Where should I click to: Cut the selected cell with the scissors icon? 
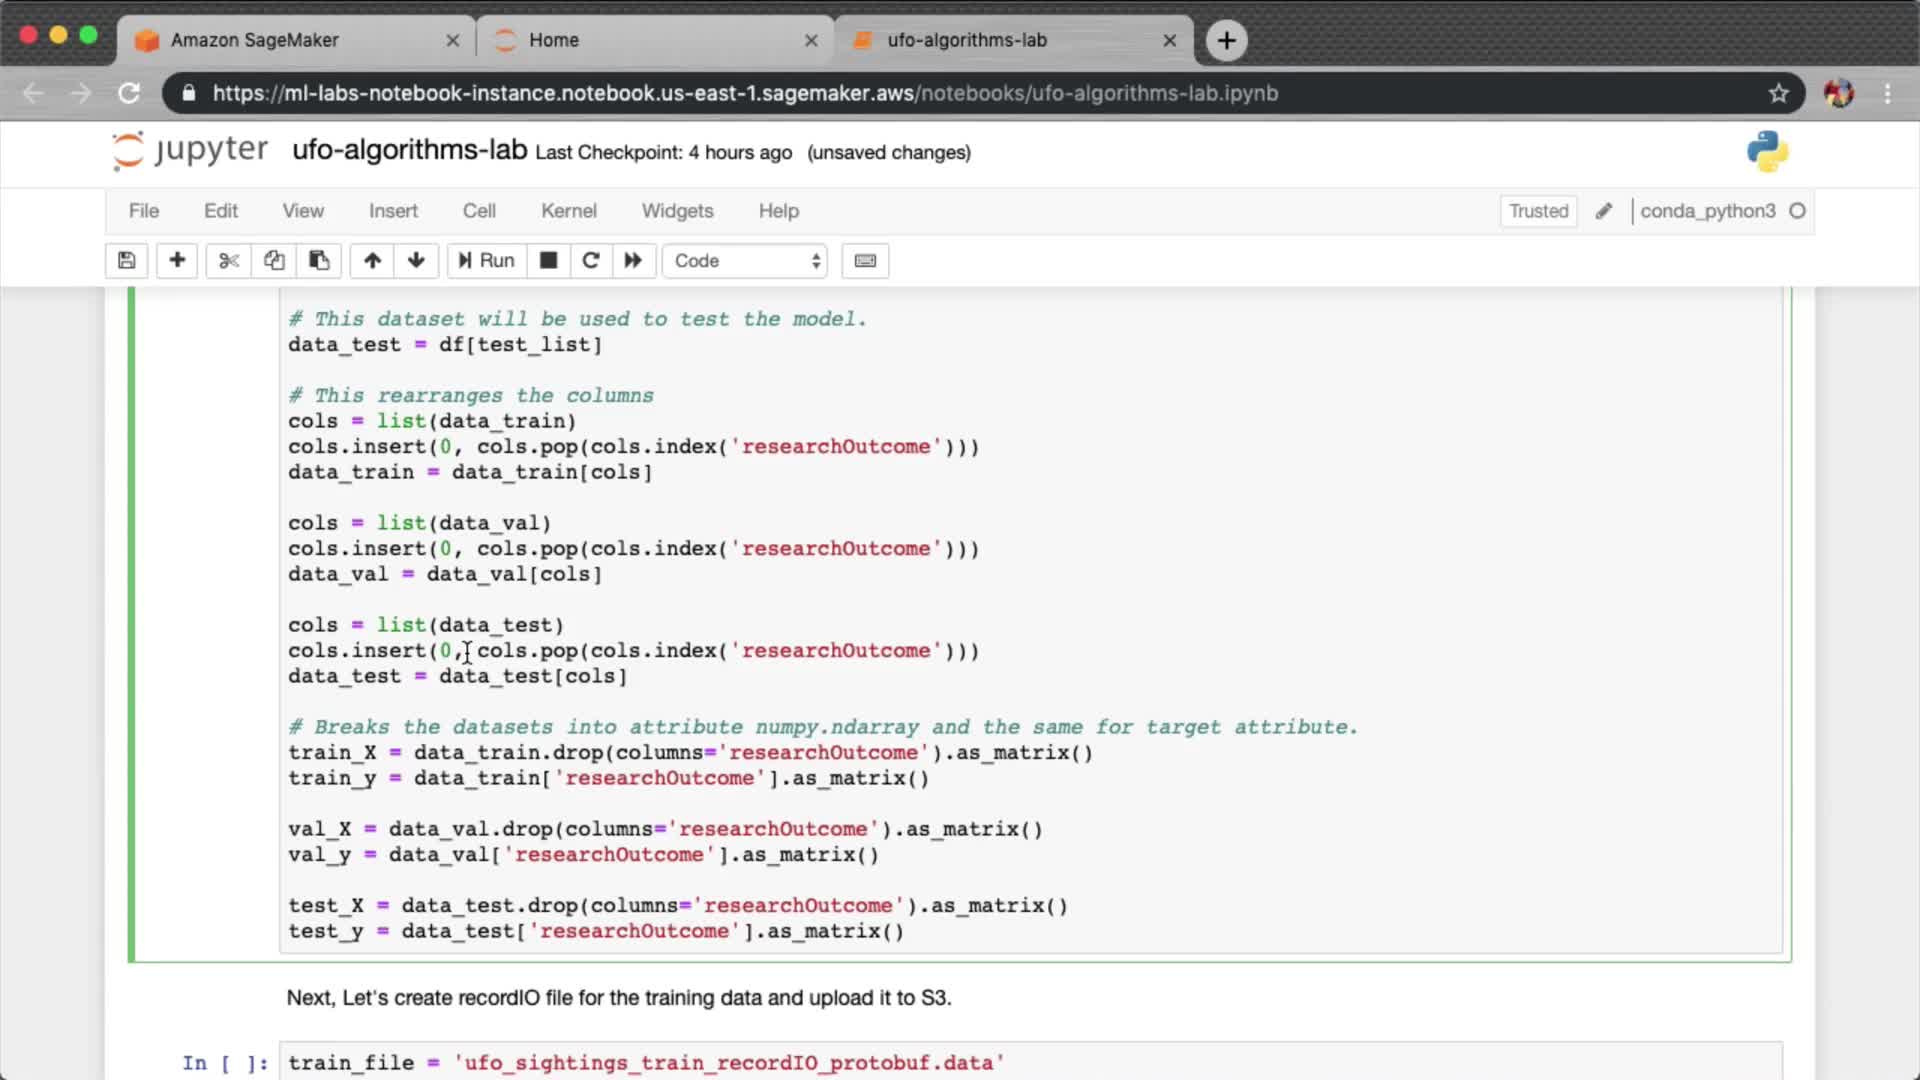point(229,261)
